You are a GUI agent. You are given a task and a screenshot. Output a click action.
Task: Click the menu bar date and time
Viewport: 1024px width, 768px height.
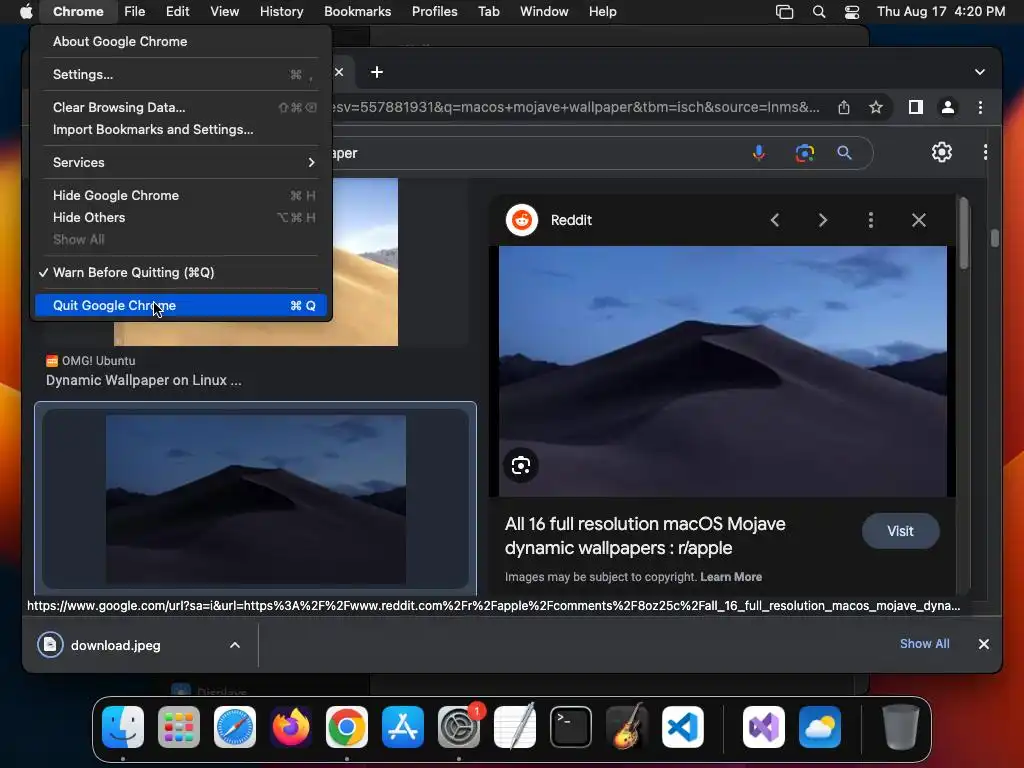940,11
